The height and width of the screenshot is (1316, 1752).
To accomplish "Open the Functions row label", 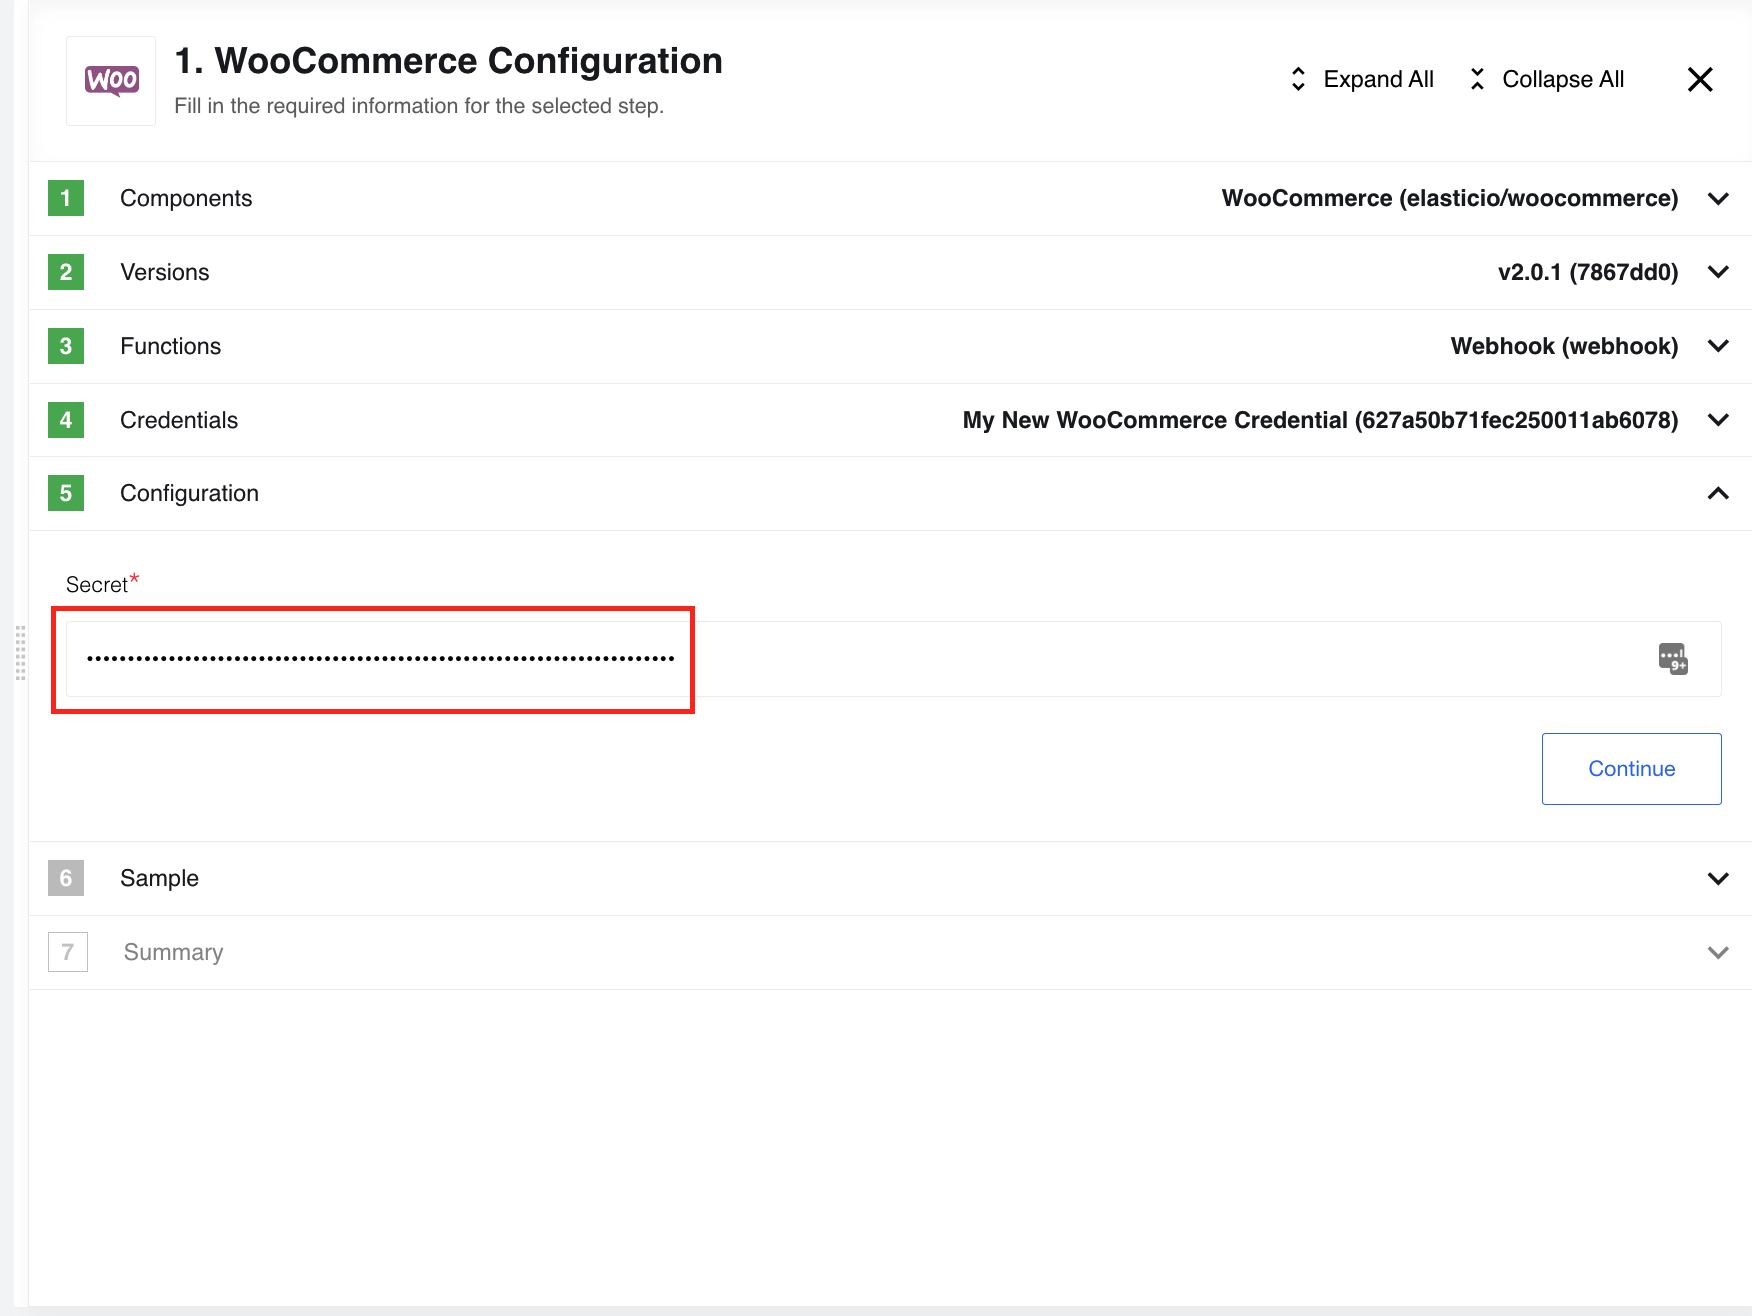I will (x=171, y=346).
